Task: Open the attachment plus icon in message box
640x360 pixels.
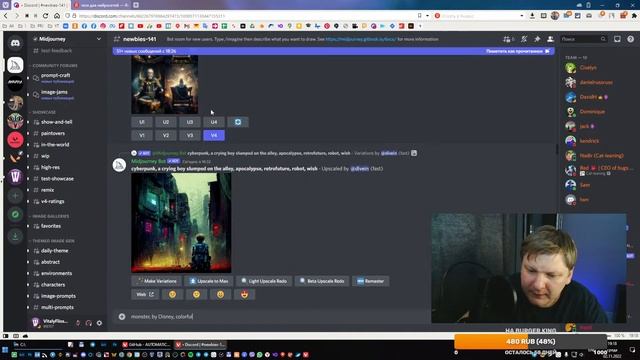Action: [x=122, y=316]
